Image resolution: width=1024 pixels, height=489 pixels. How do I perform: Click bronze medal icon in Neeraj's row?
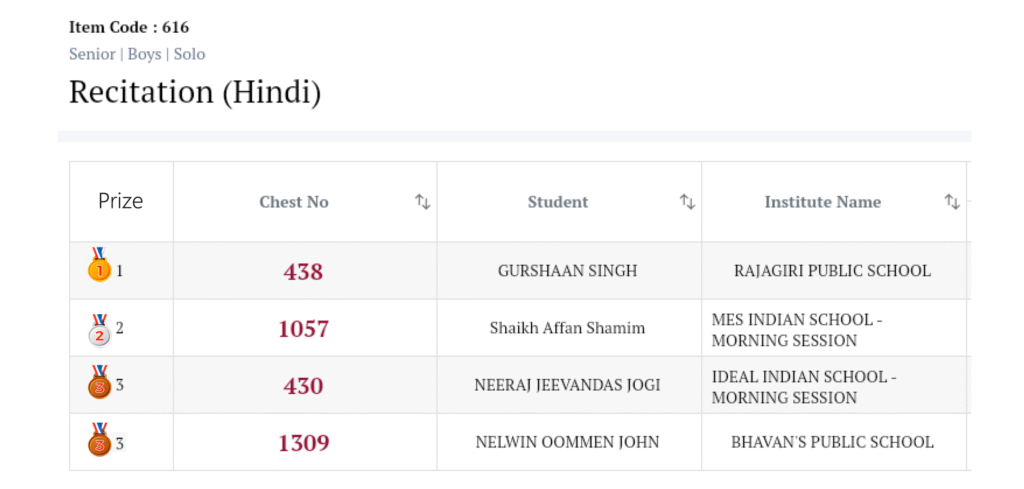pos(99,383)
